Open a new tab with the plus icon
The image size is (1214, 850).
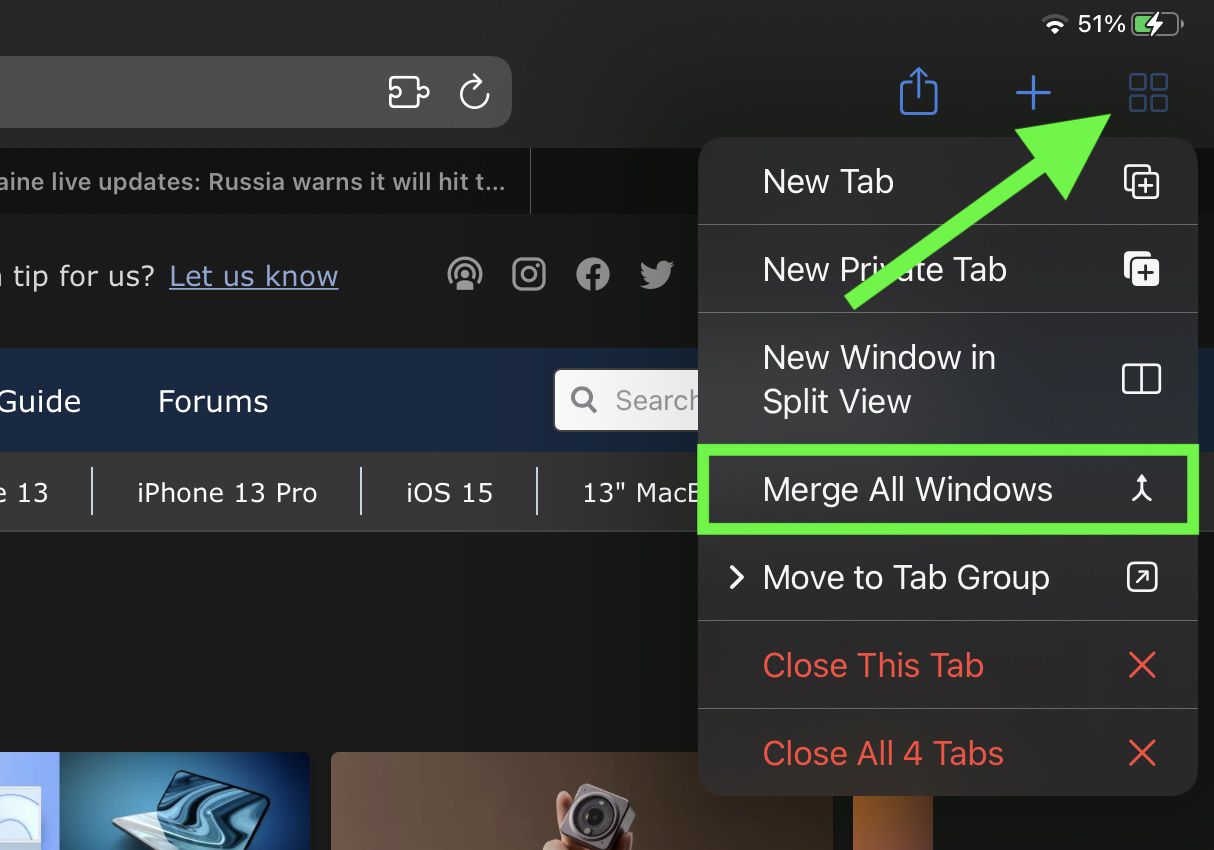(1033, 91)
